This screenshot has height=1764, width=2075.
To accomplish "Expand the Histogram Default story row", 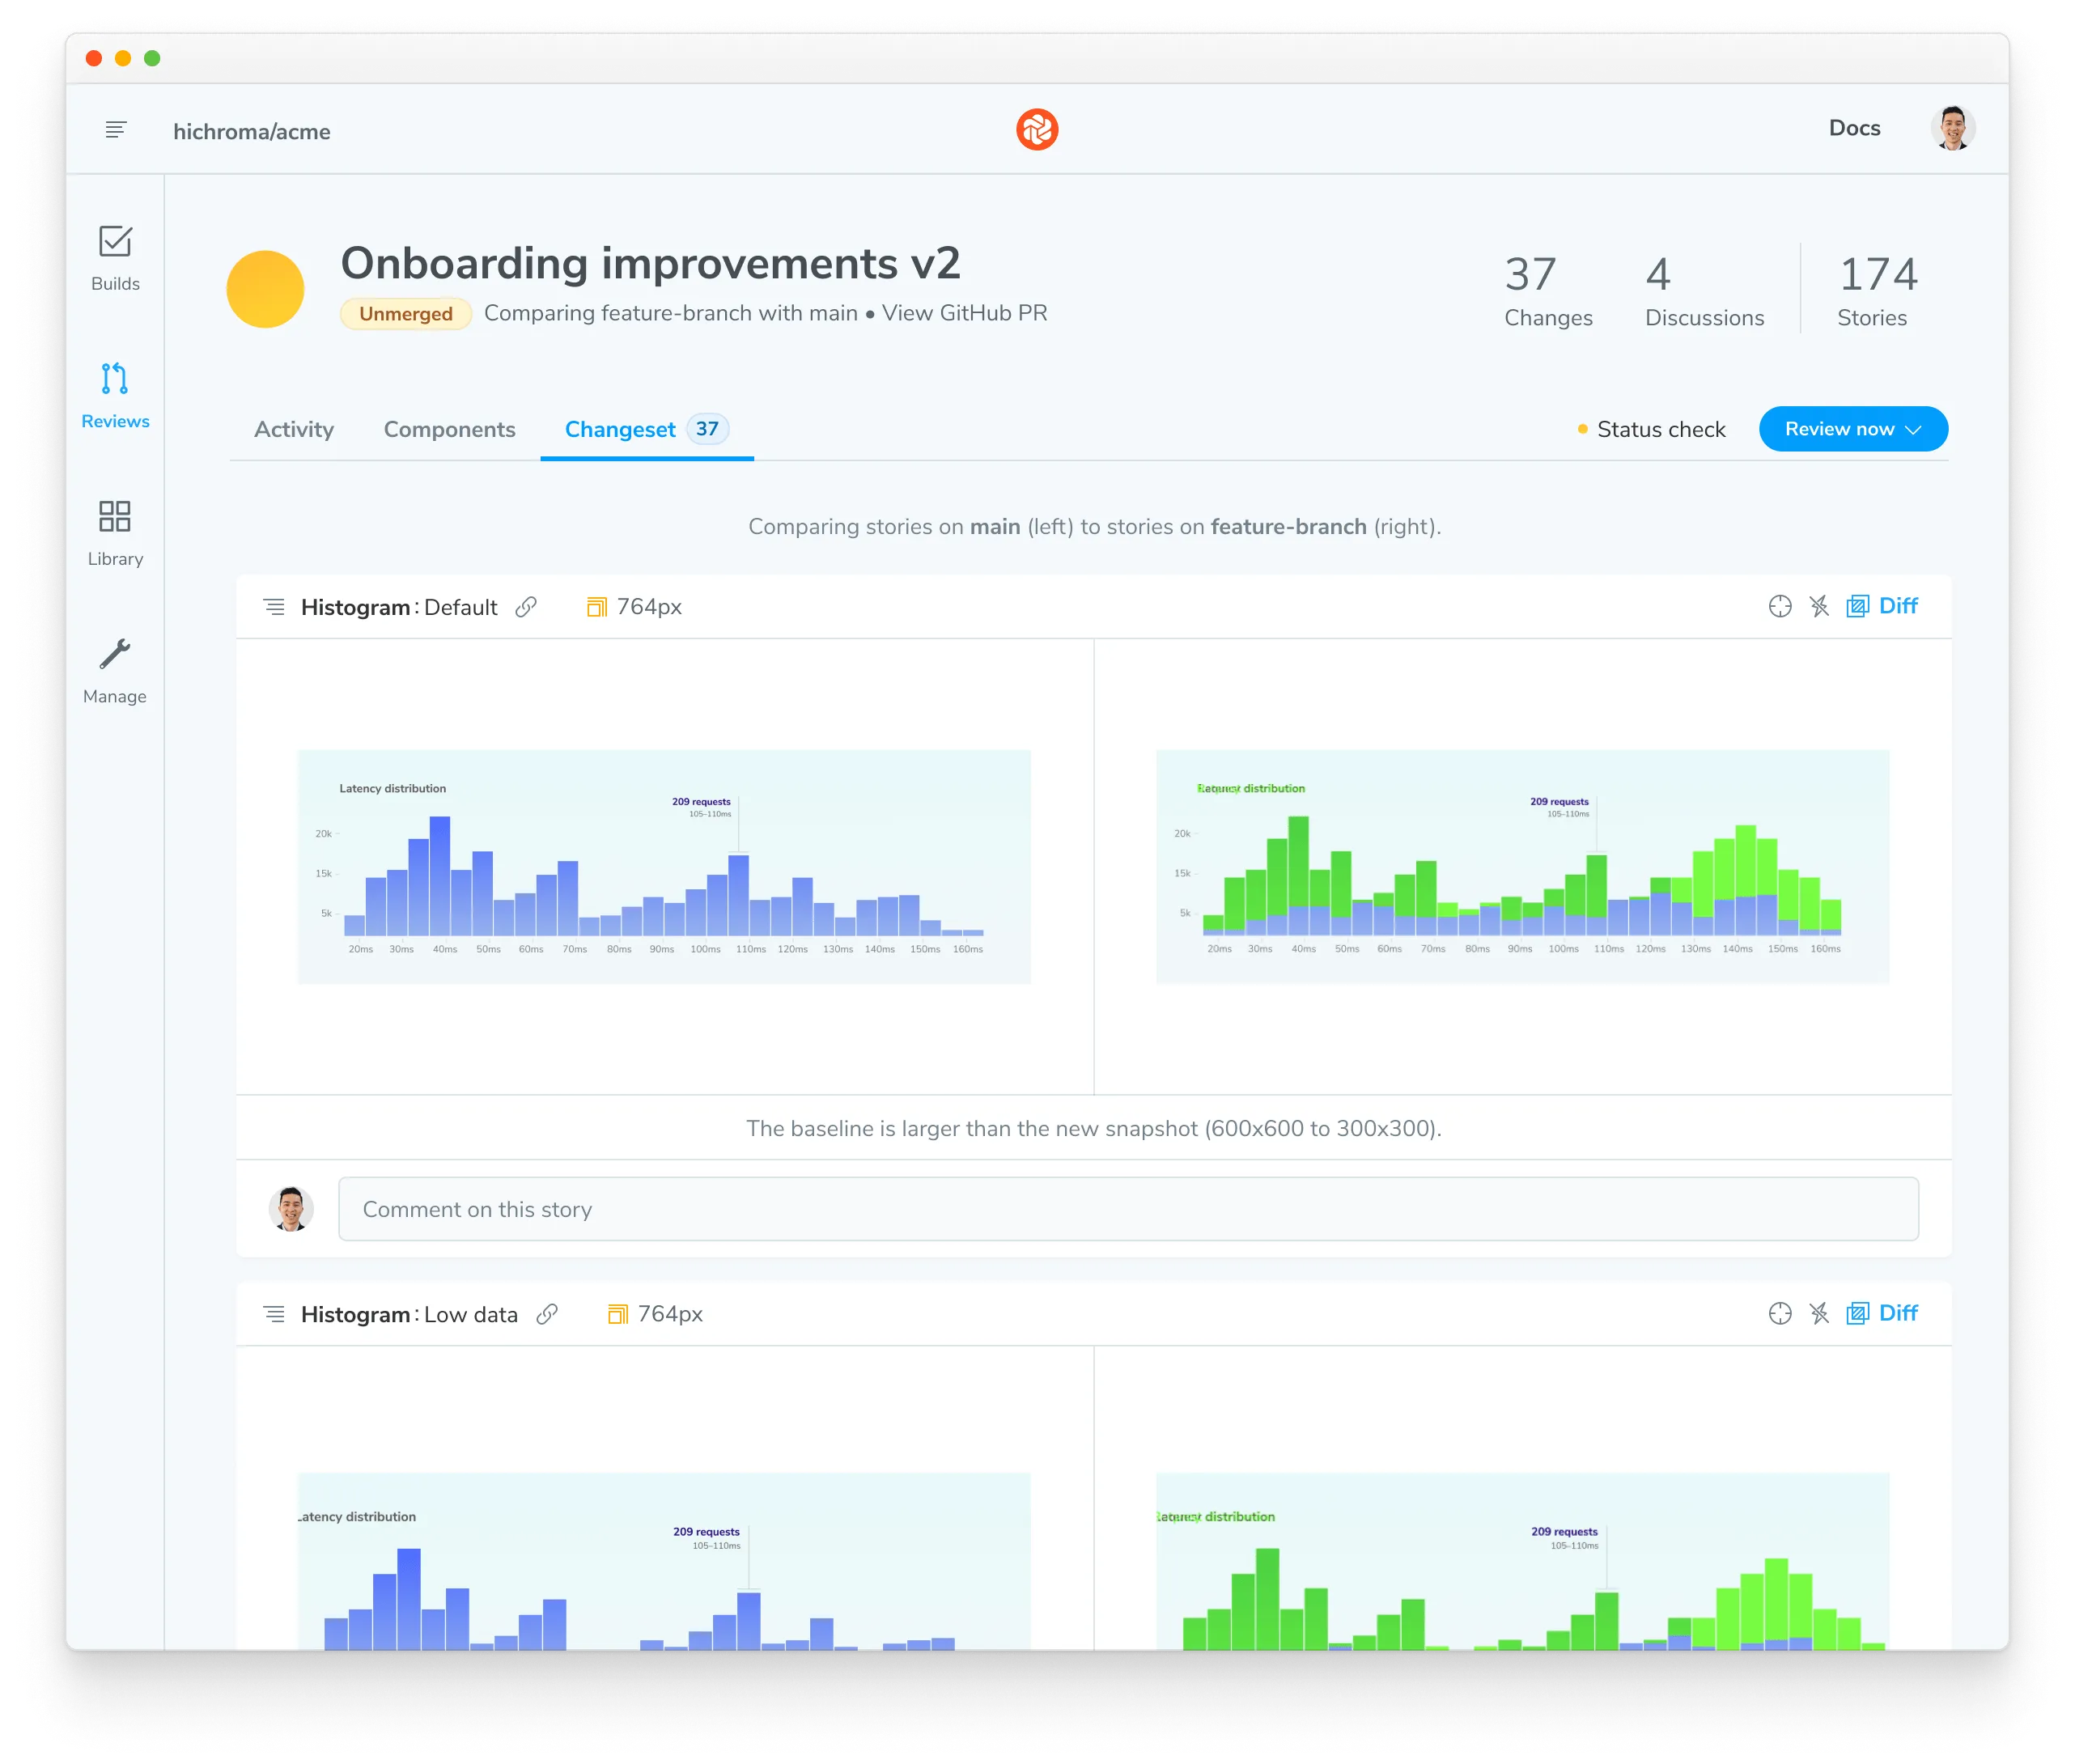I will pos(273,607).
